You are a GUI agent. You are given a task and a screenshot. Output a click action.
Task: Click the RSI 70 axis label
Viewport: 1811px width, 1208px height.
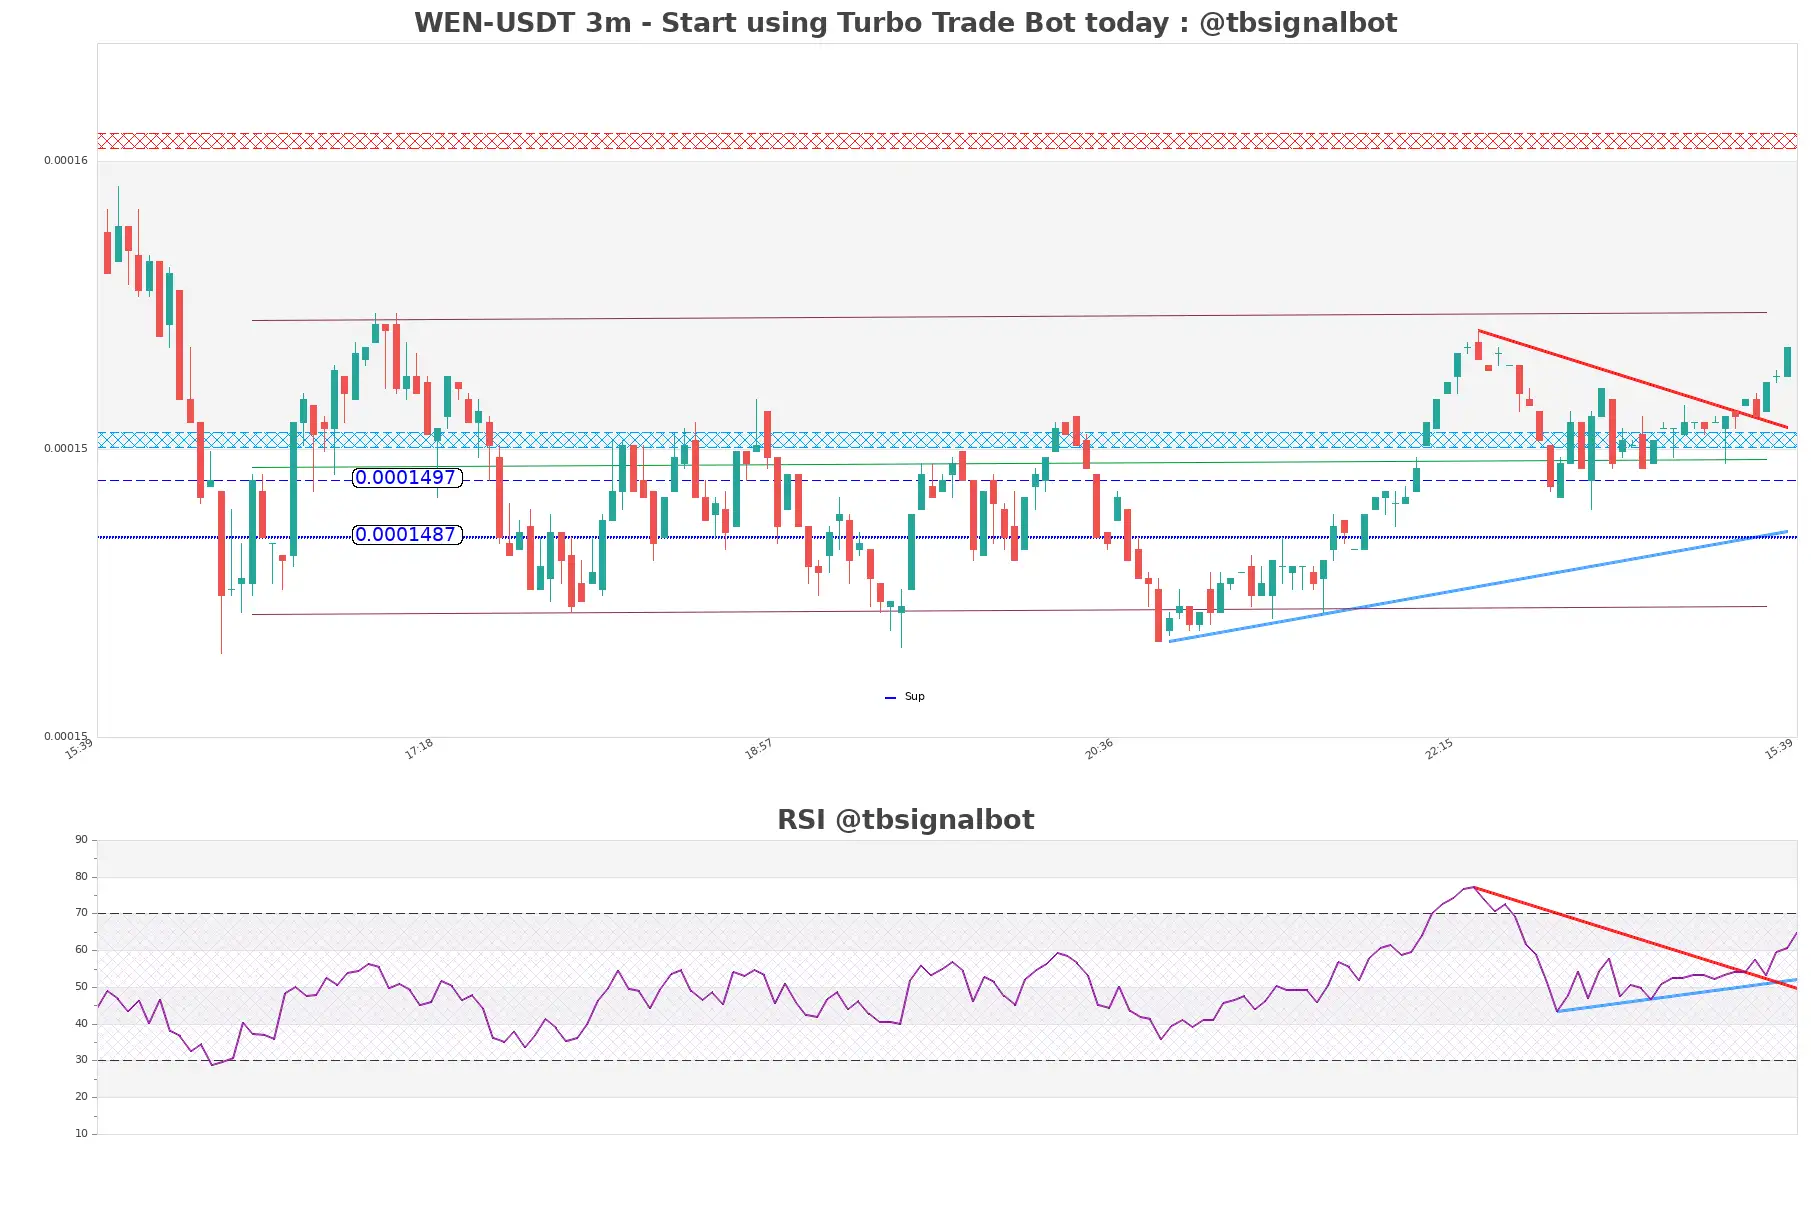(x=81, y=913)
